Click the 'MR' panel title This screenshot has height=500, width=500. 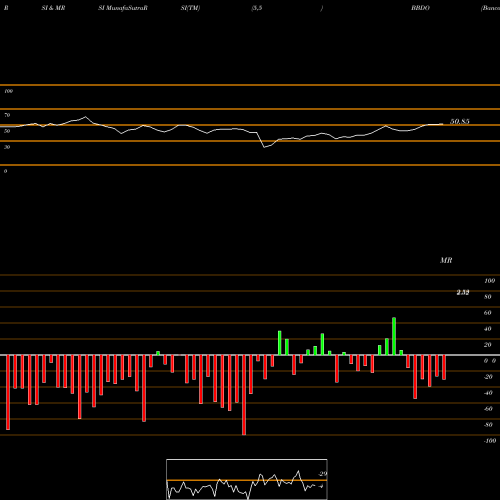click(446, 260)
